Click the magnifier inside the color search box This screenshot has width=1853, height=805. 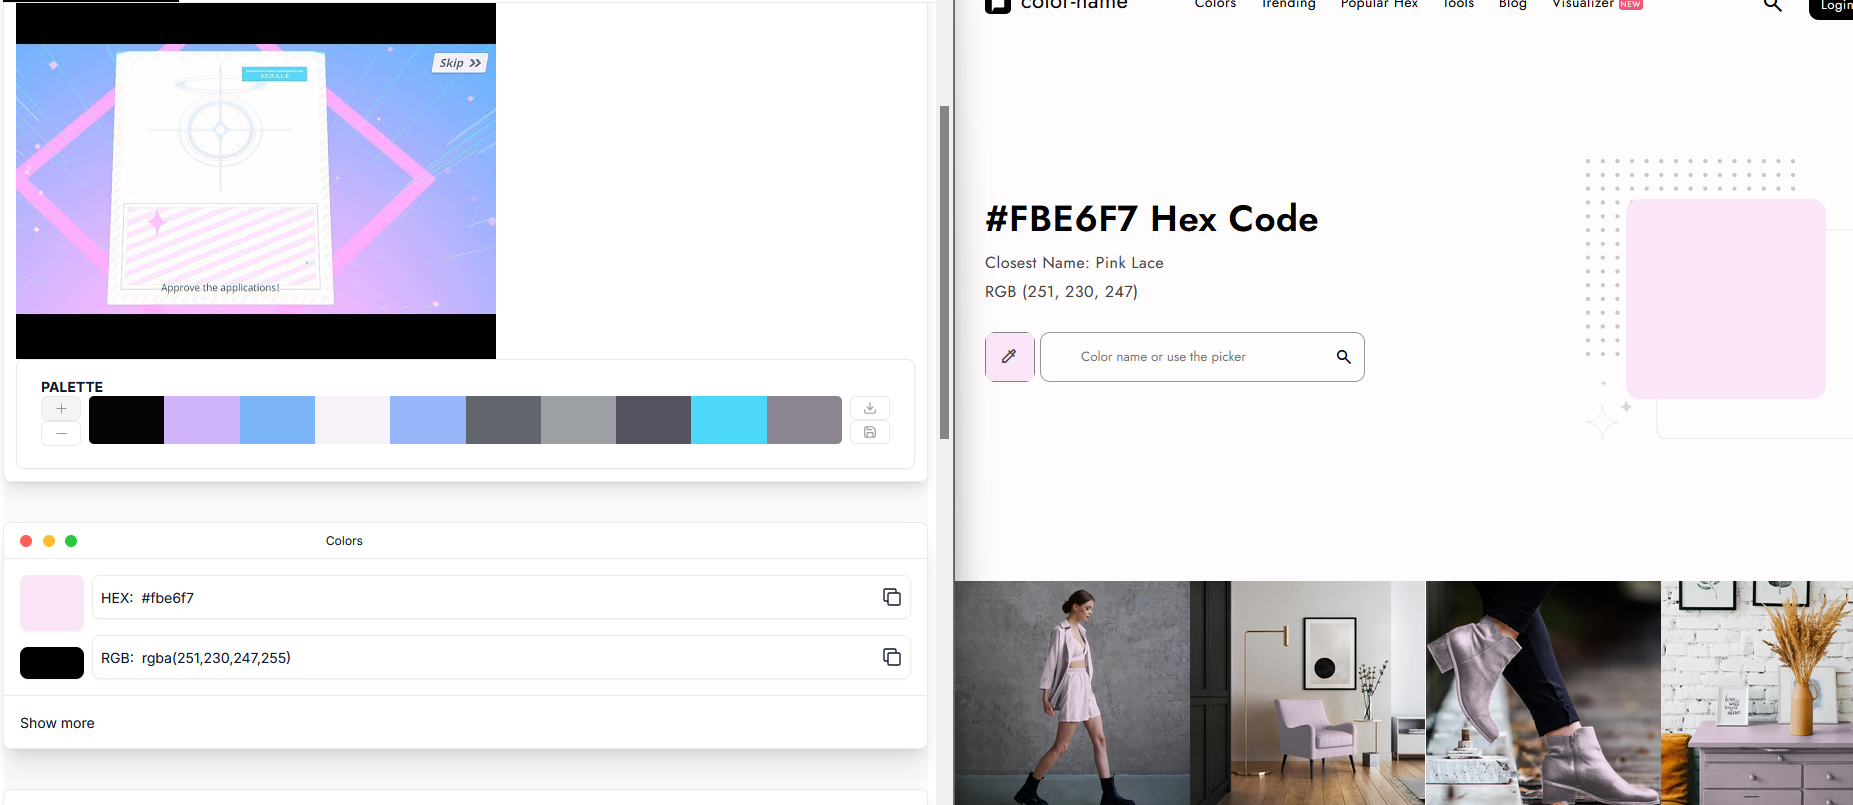(1343, 357)
